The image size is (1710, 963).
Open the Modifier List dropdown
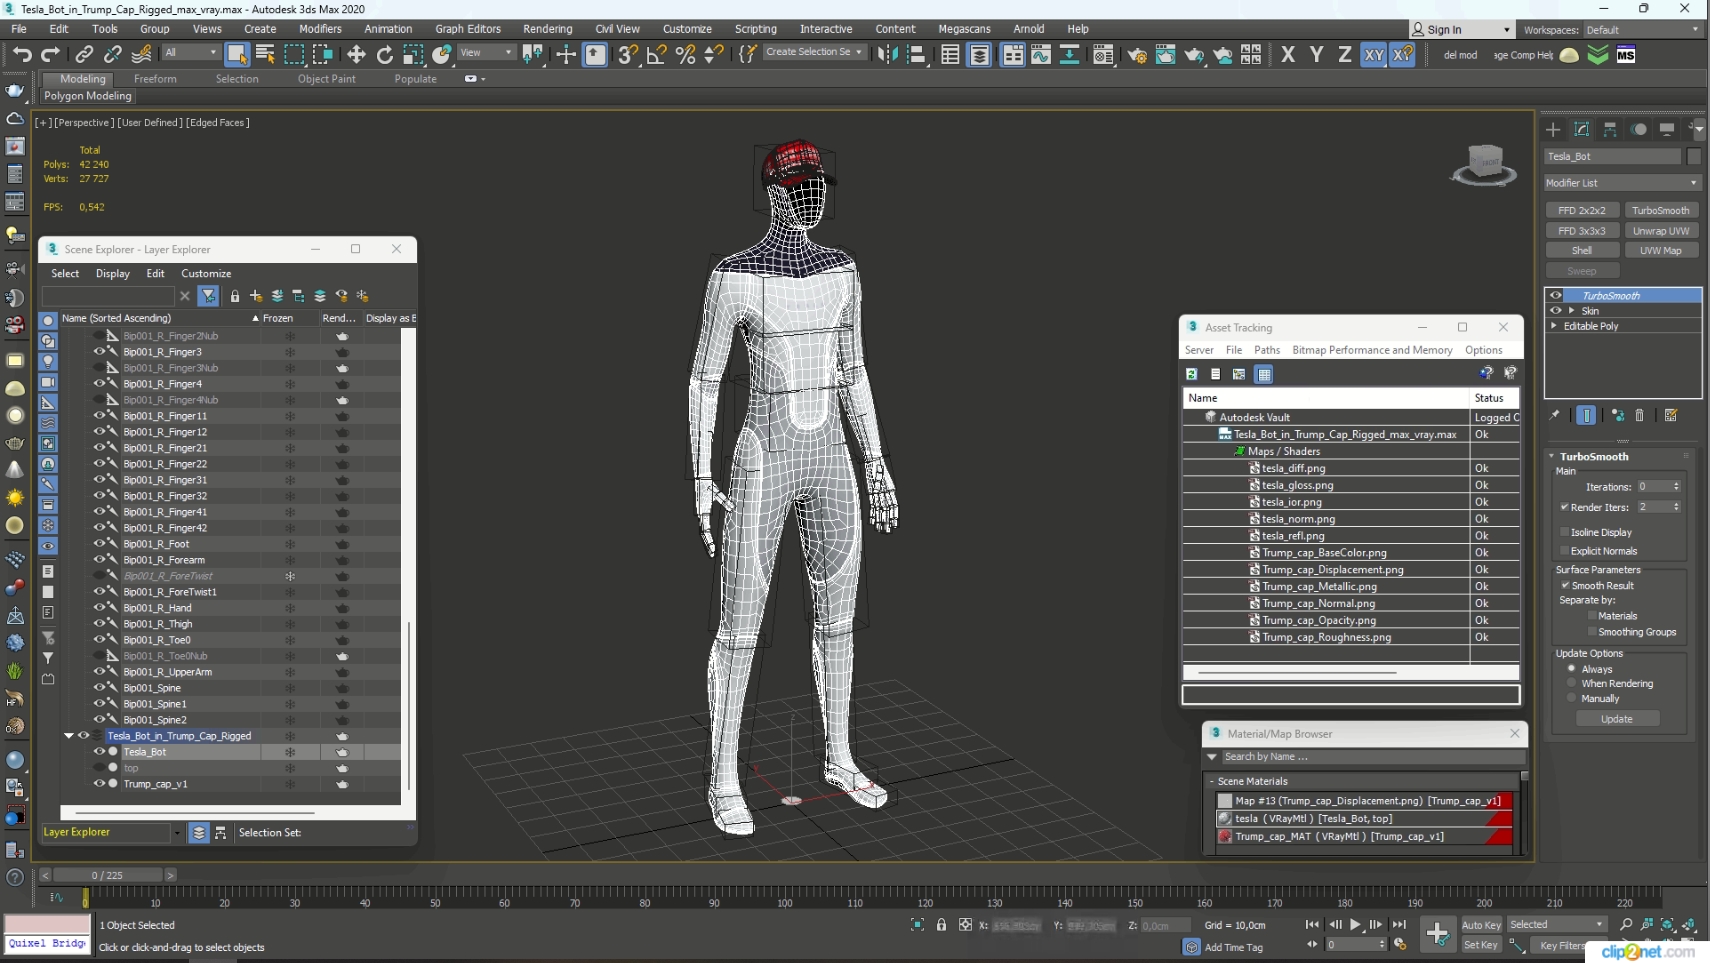(x=1622, y=183)
